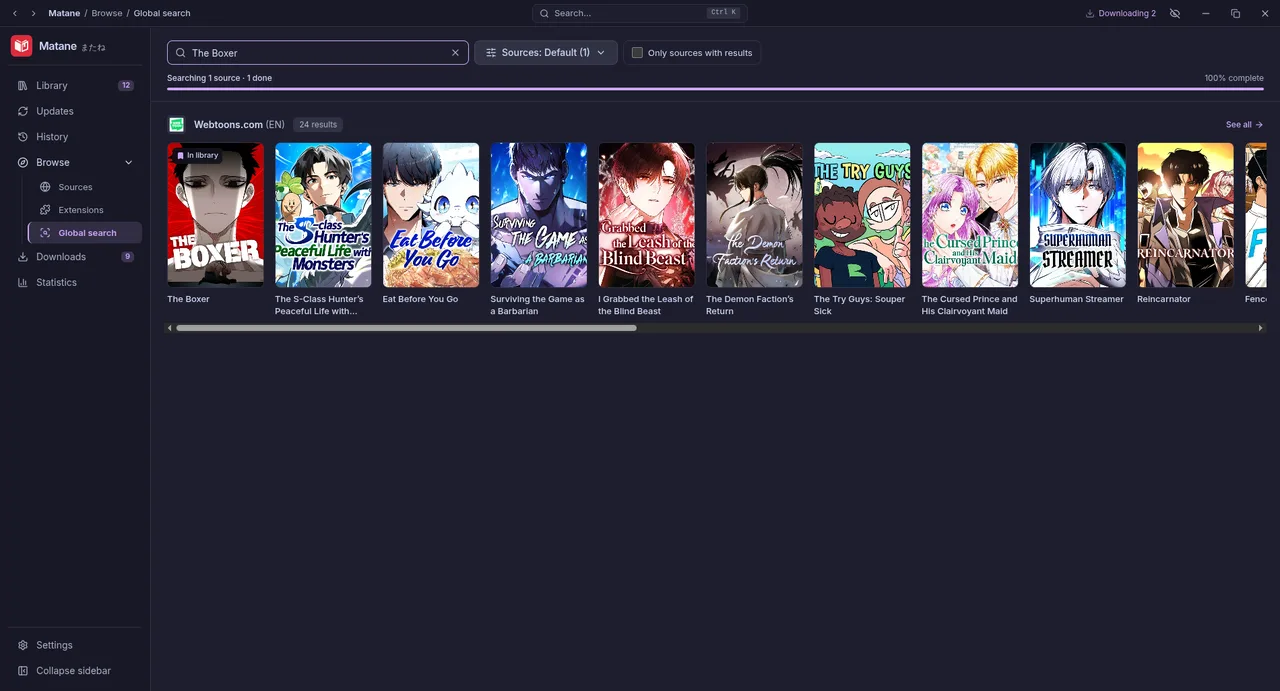Open Statistics in the sidebar
Screen dimensions: 1280x691
click(75, 283)
